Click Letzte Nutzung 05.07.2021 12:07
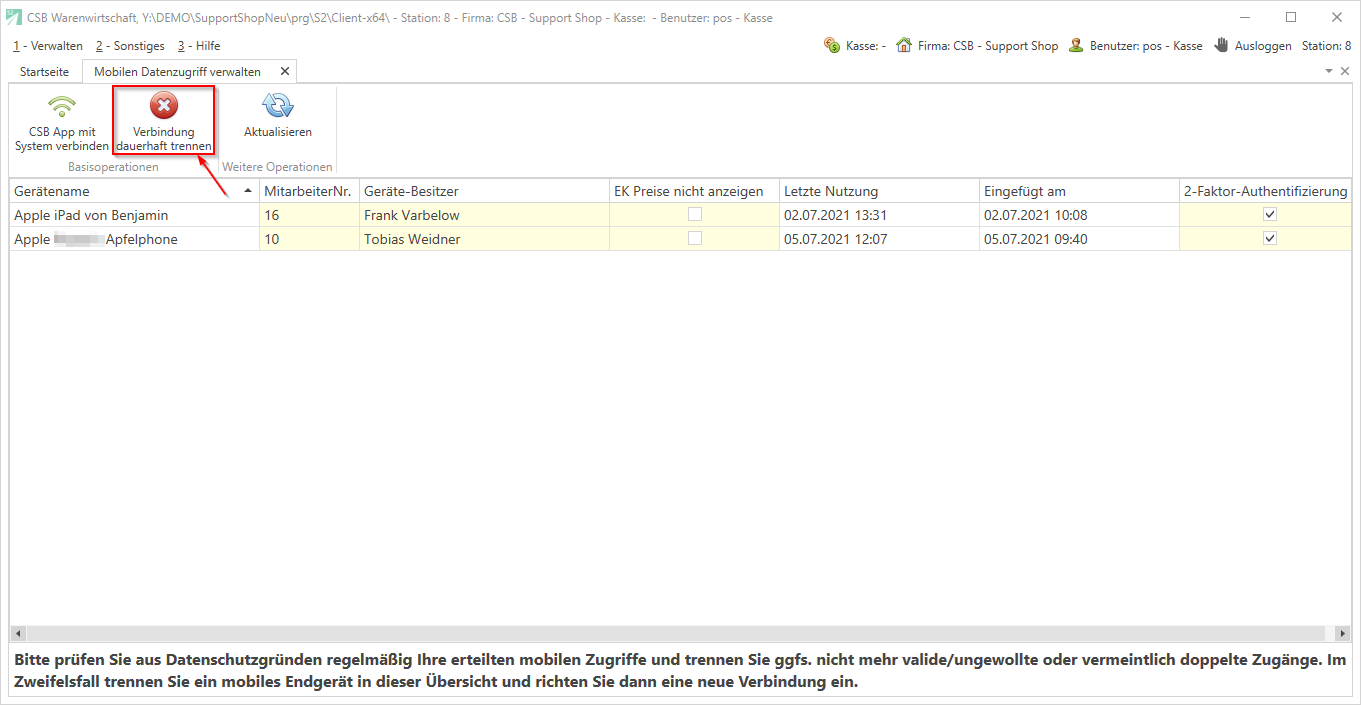Image resolution: width=1361 pixels, height=705 pixels. (x=879, y=239)
